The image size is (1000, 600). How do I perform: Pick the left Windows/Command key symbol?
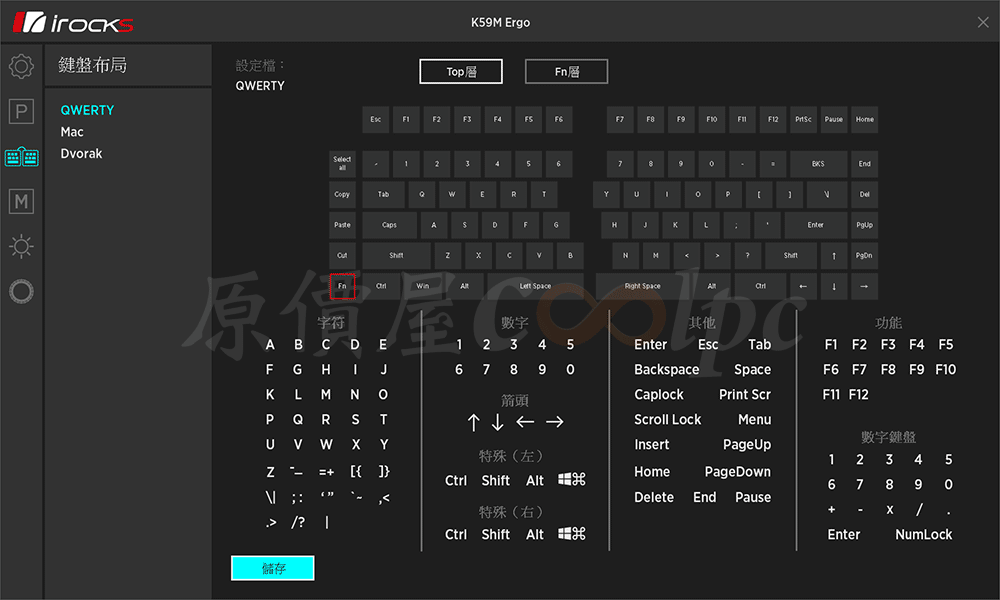coord(572,480)
